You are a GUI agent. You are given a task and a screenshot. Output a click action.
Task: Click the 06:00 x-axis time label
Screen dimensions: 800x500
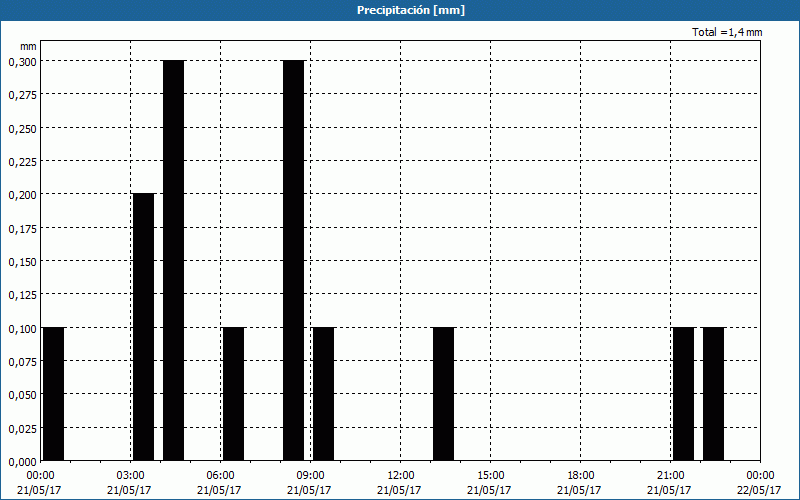click(x=220, y=476)
